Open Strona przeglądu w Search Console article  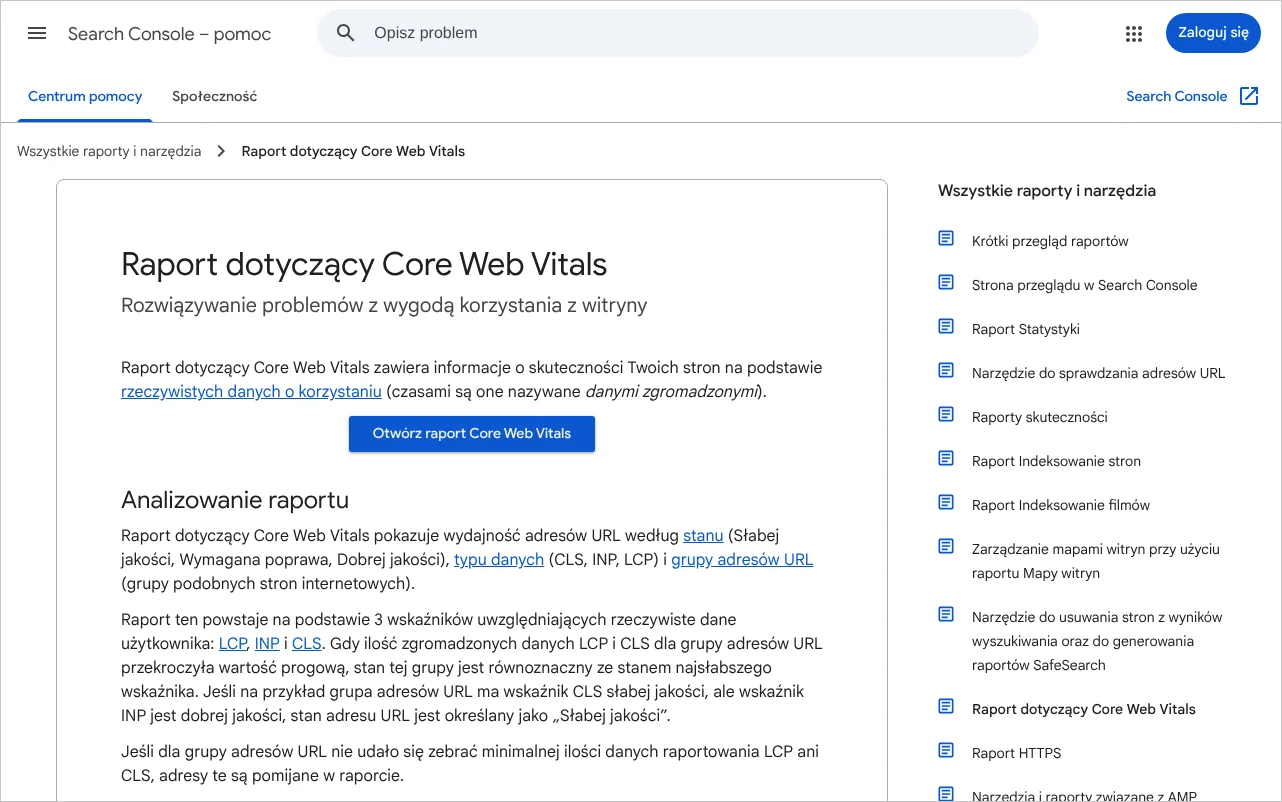tap(1084, 285)
